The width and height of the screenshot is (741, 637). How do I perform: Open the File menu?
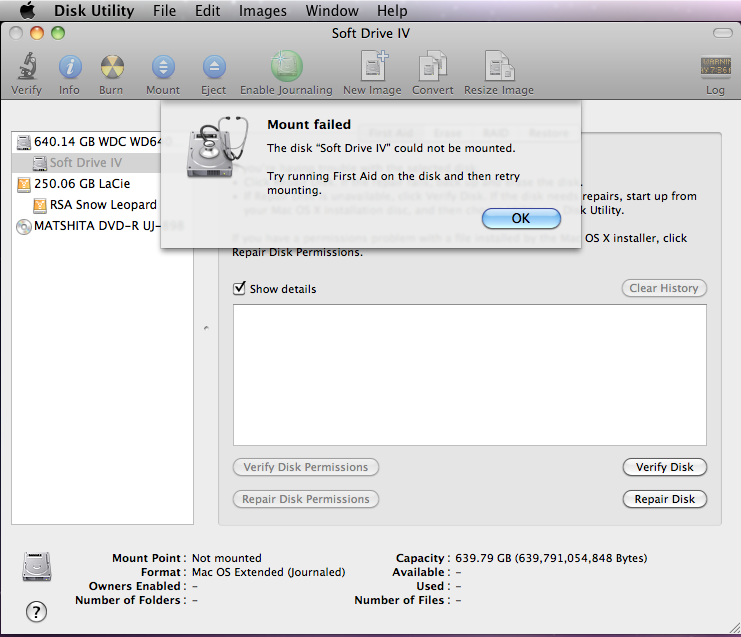[164, 10]
